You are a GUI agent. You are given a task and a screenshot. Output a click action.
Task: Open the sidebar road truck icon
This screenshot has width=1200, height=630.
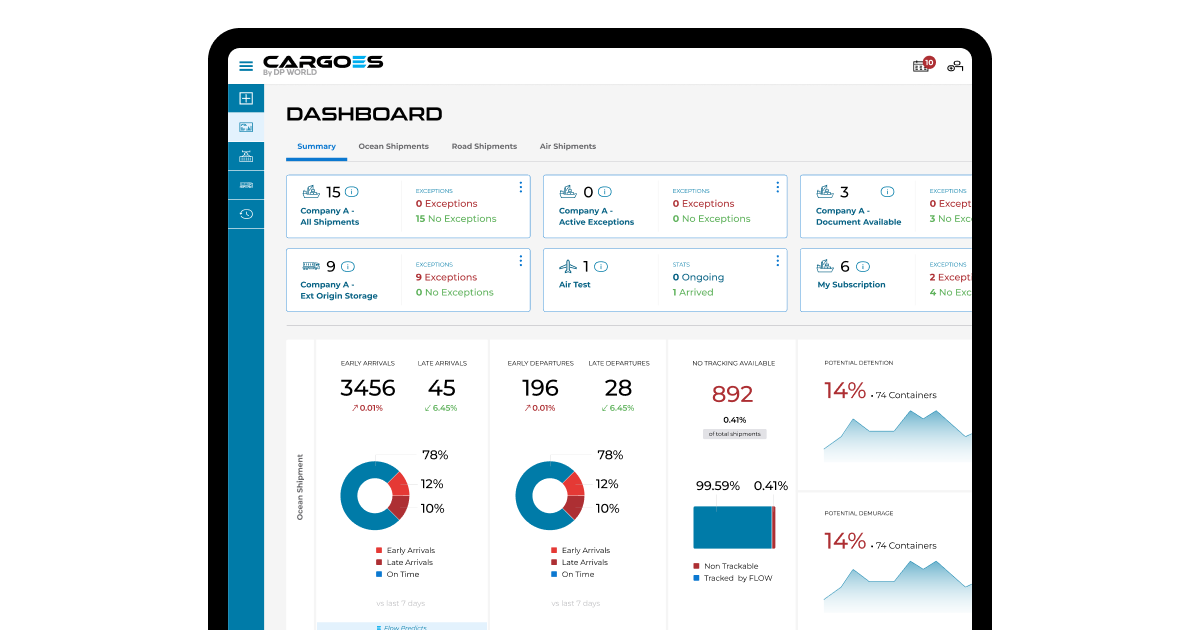click(246, 185)
